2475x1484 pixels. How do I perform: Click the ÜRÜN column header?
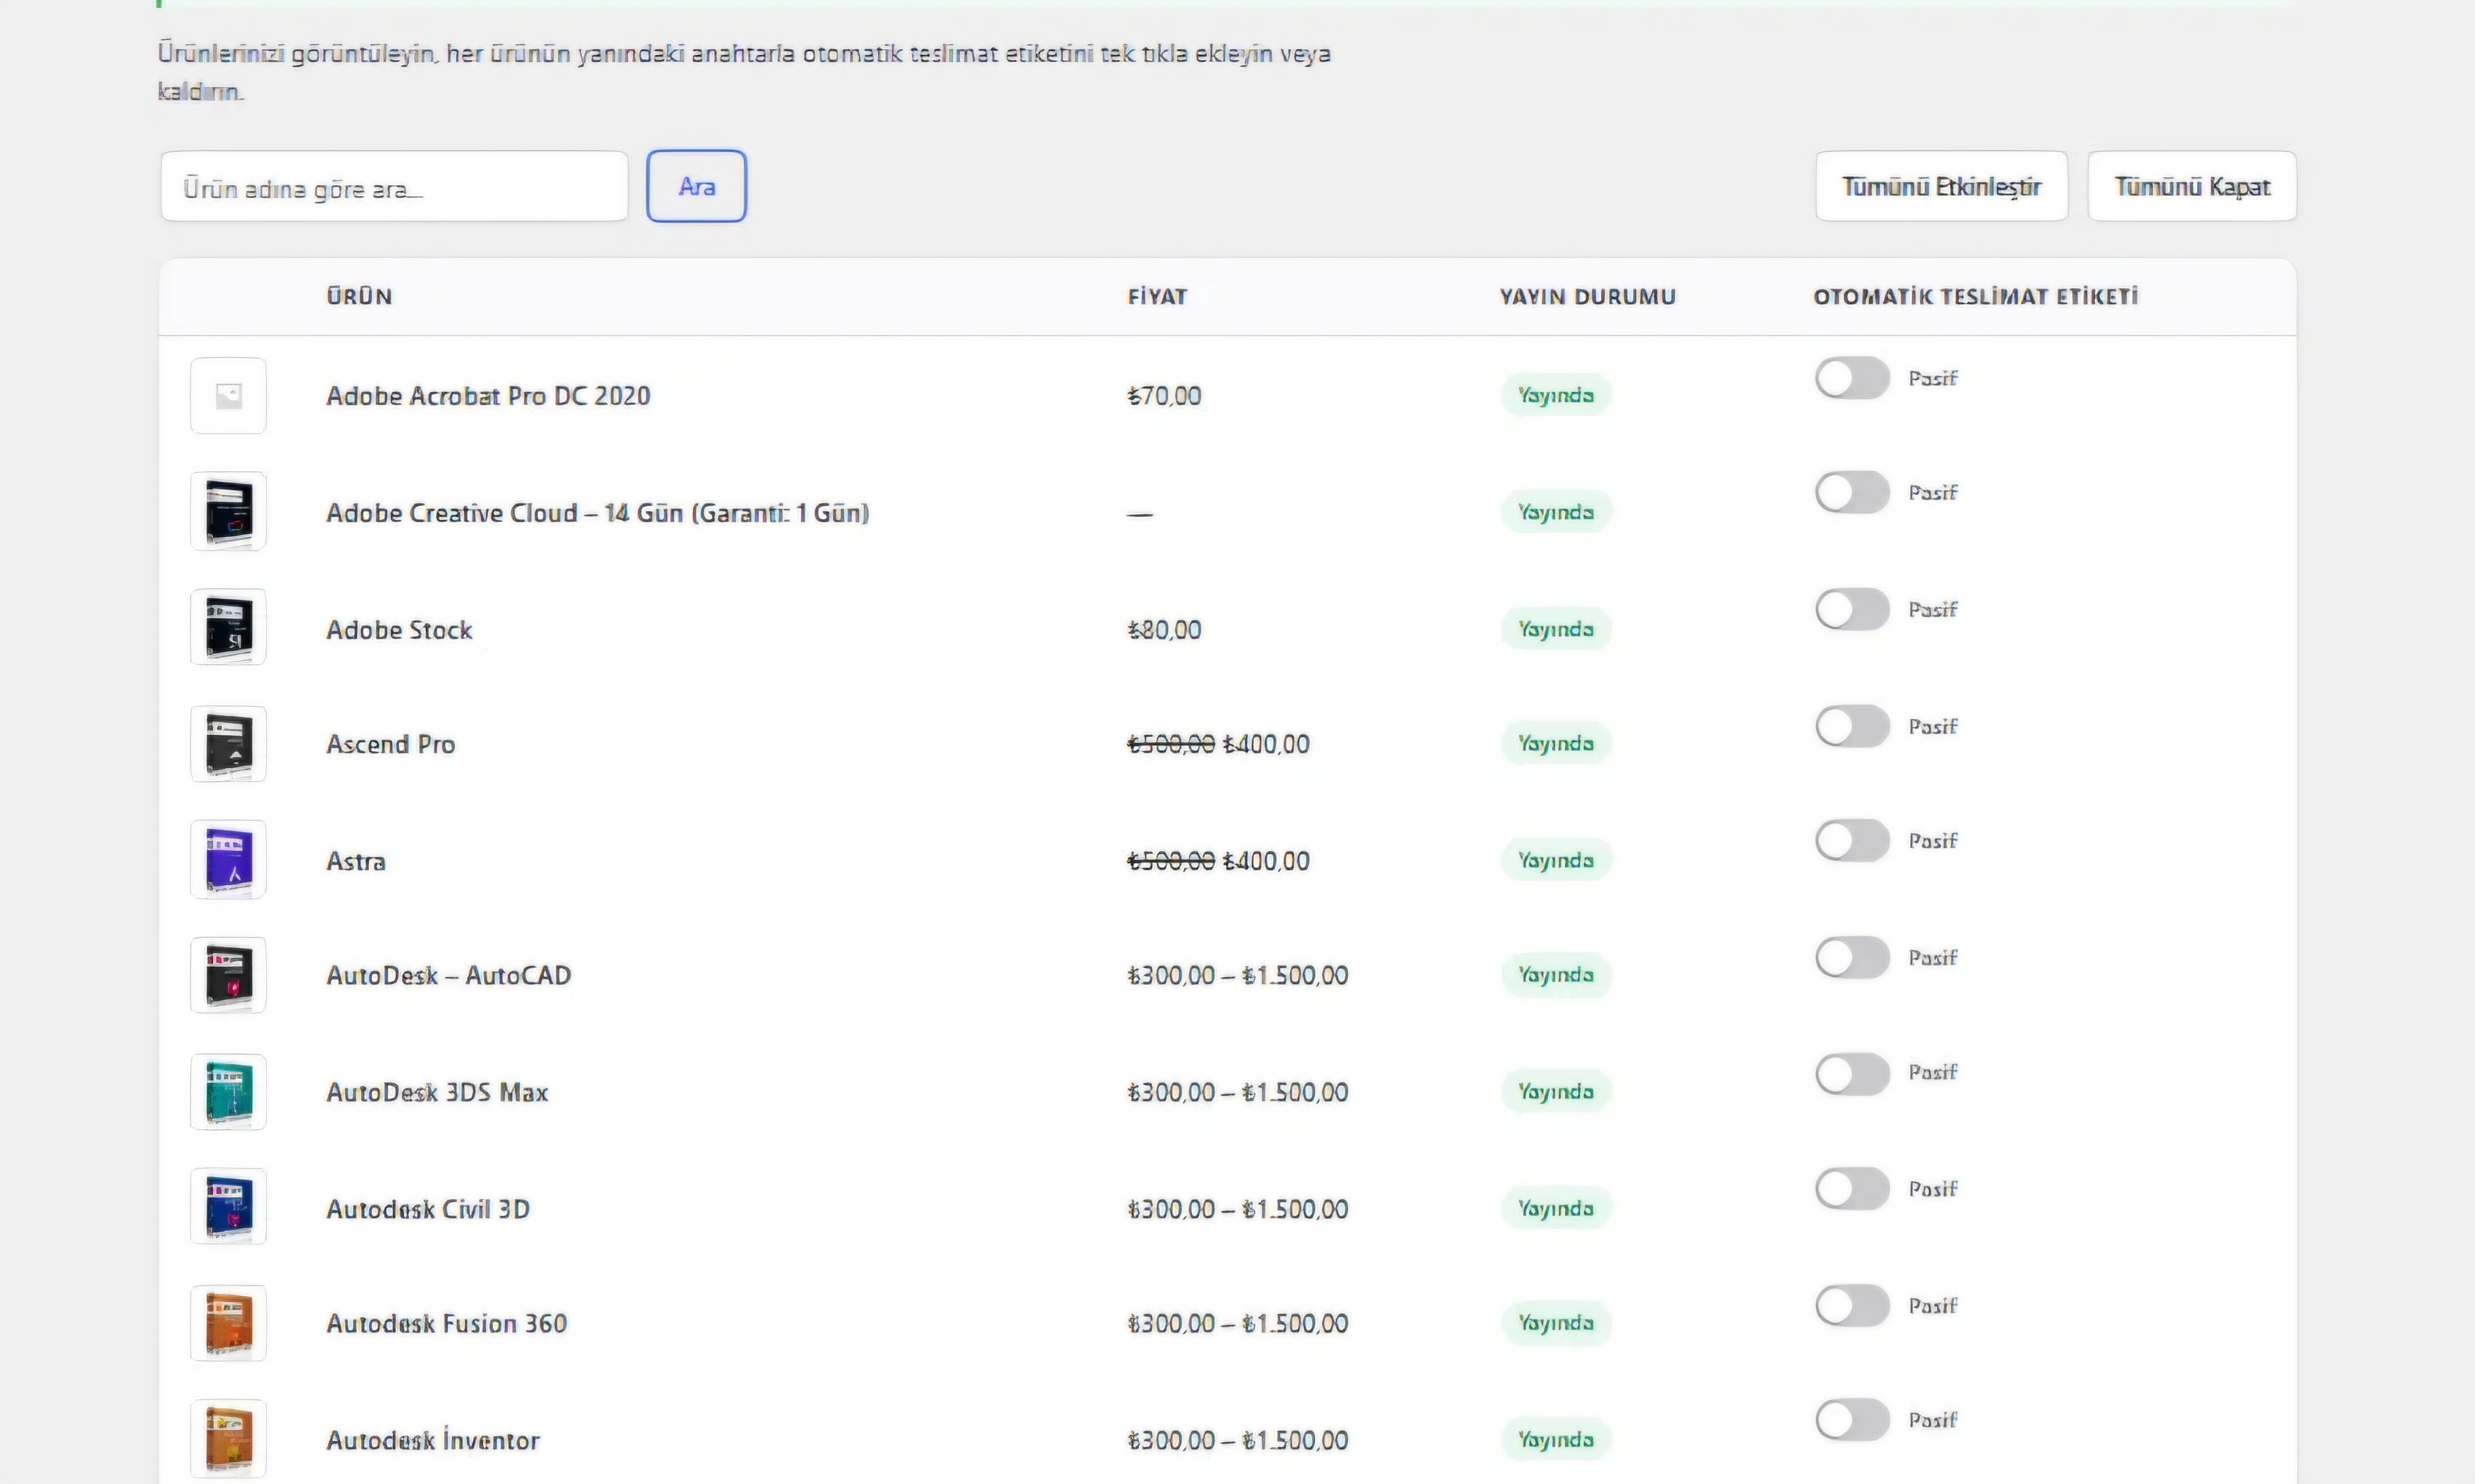359,296
